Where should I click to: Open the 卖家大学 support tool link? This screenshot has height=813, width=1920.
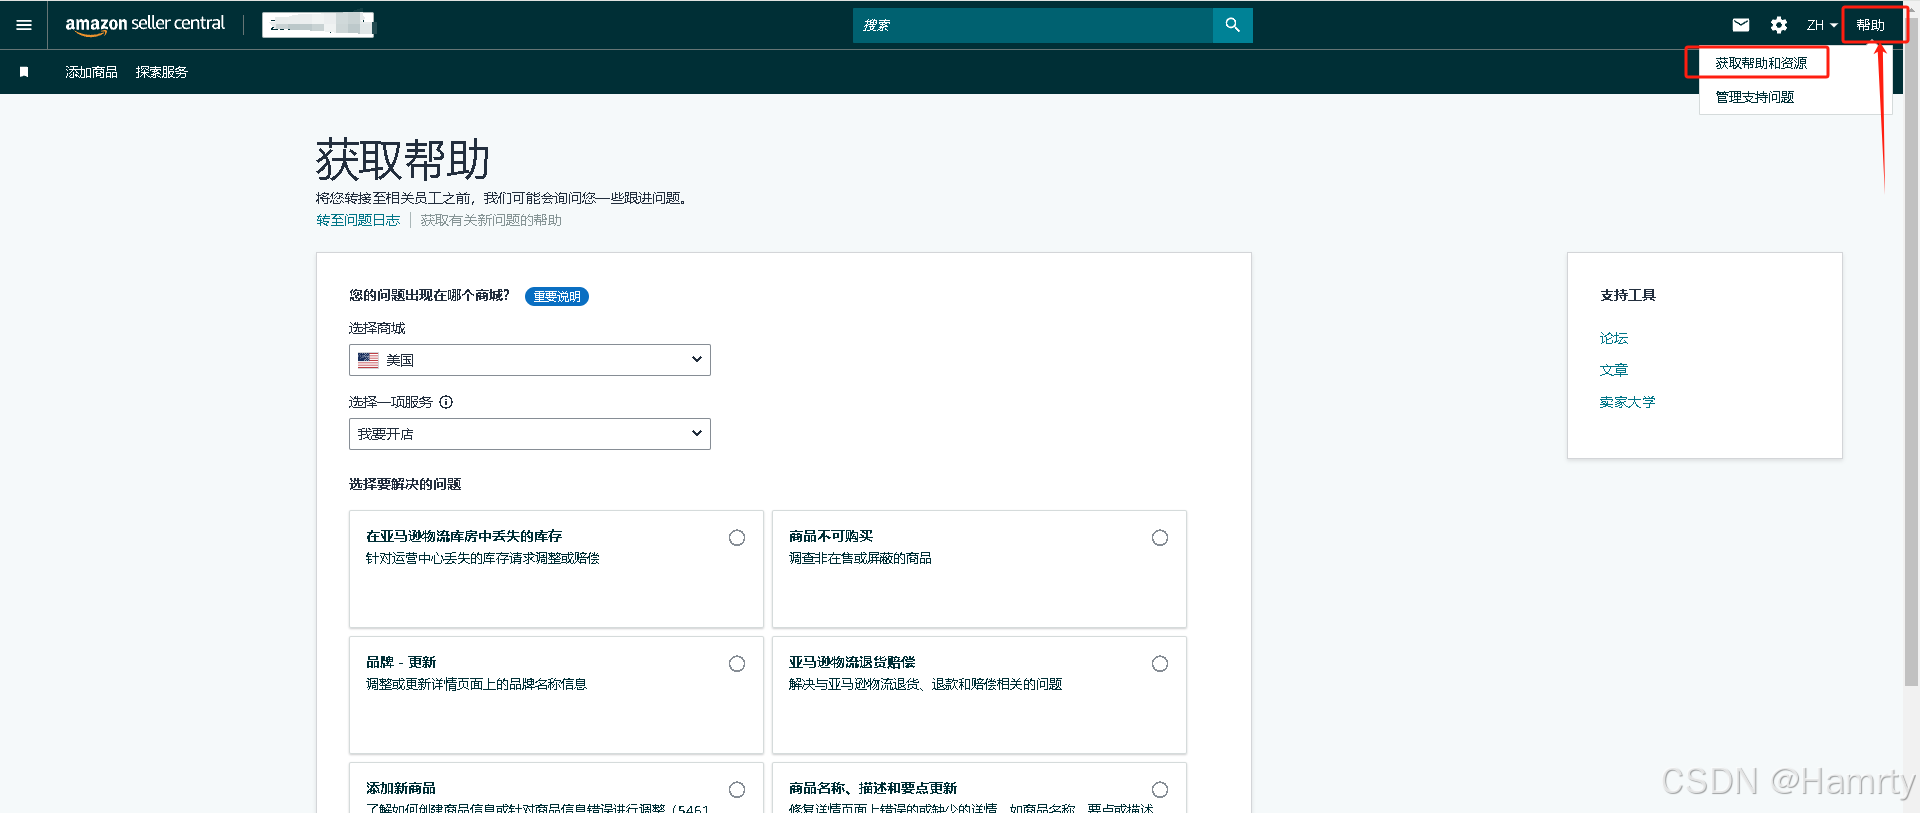coord(1627,402)
